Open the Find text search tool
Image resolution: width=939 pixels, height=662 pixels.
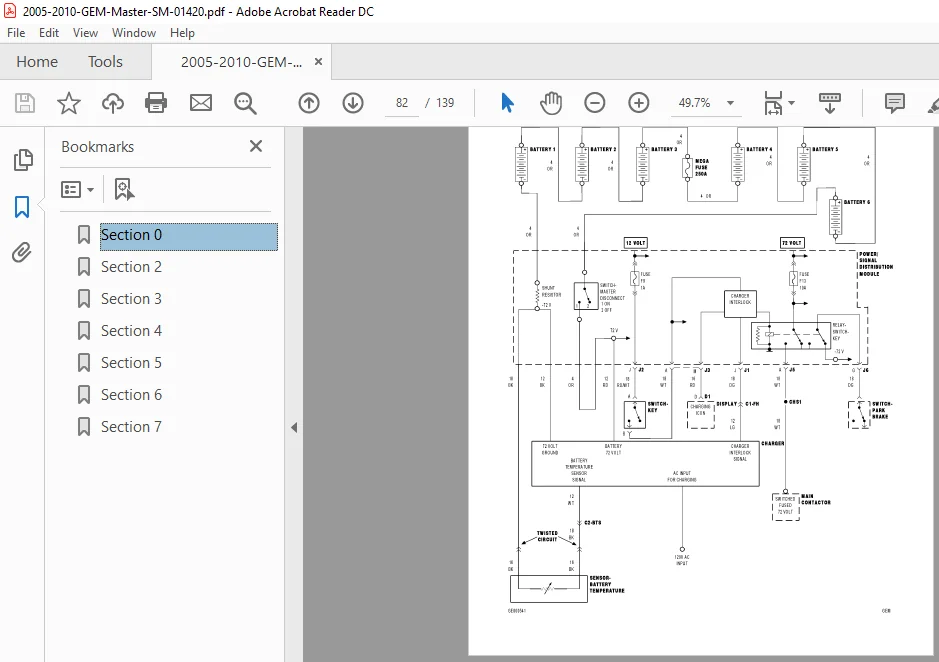[245, 103]
